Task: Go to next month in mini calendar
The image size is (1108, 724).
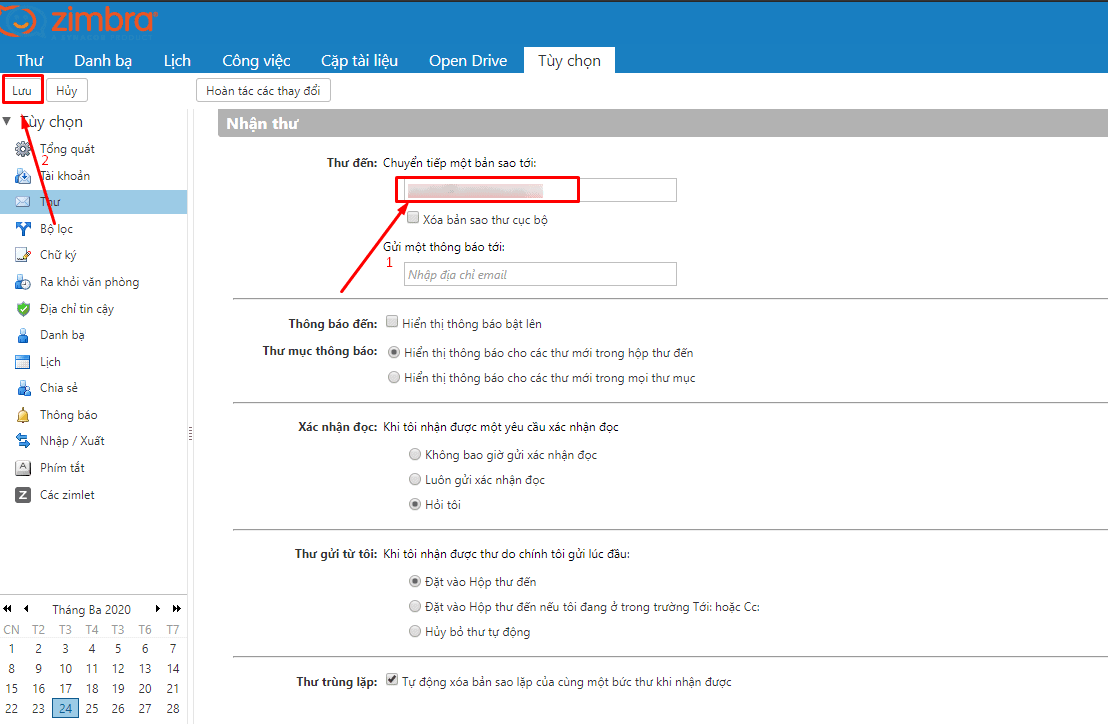Action: click(x=158, y=609)
